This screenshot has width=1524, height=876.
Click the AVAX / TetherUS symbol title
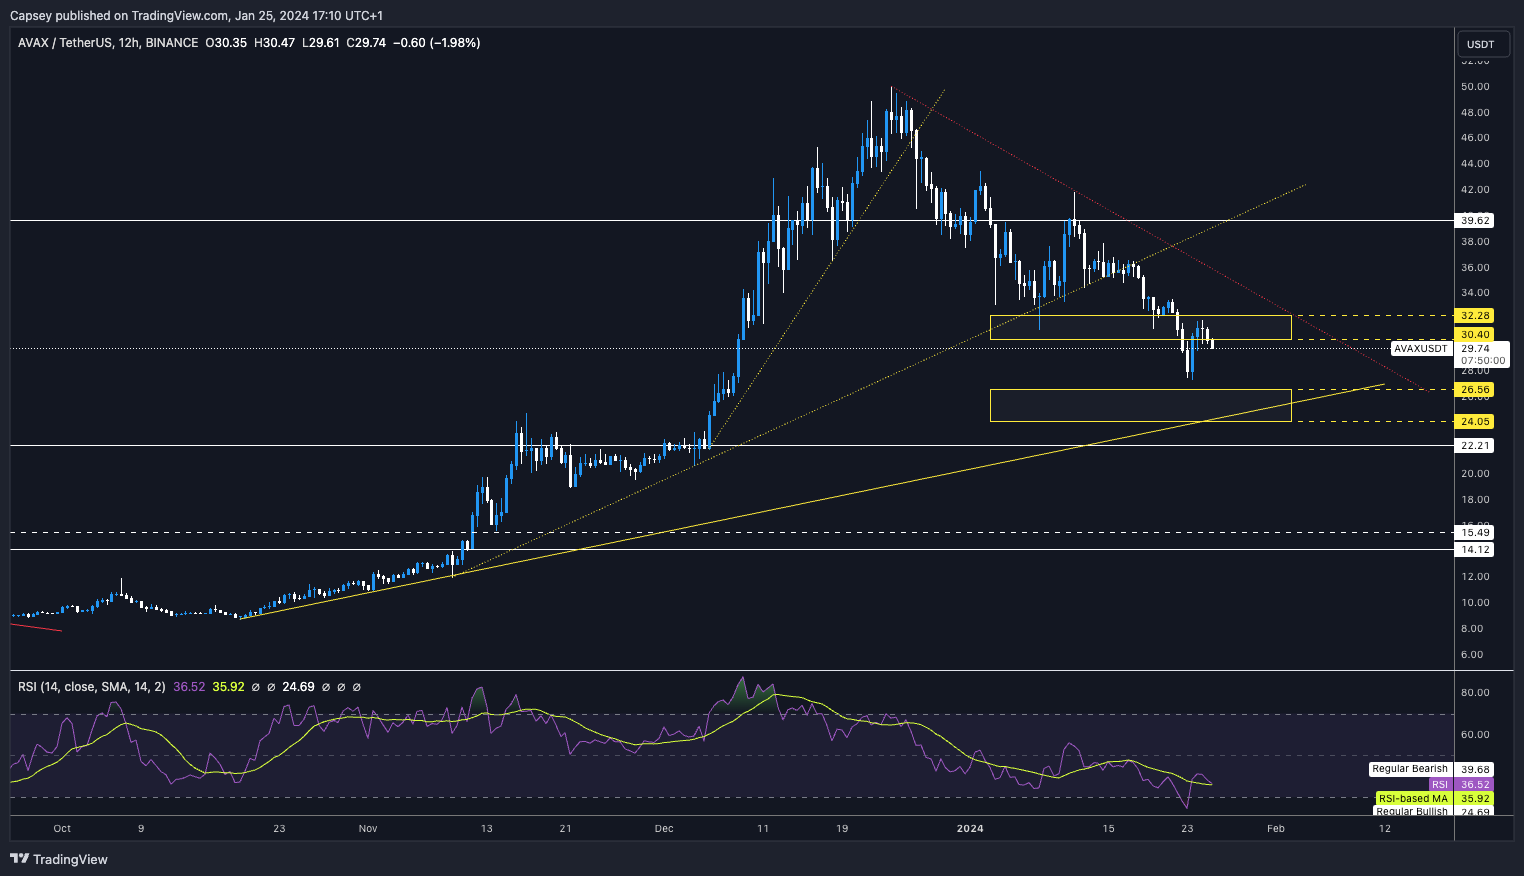pyautogui.click(x=78, y=43)
